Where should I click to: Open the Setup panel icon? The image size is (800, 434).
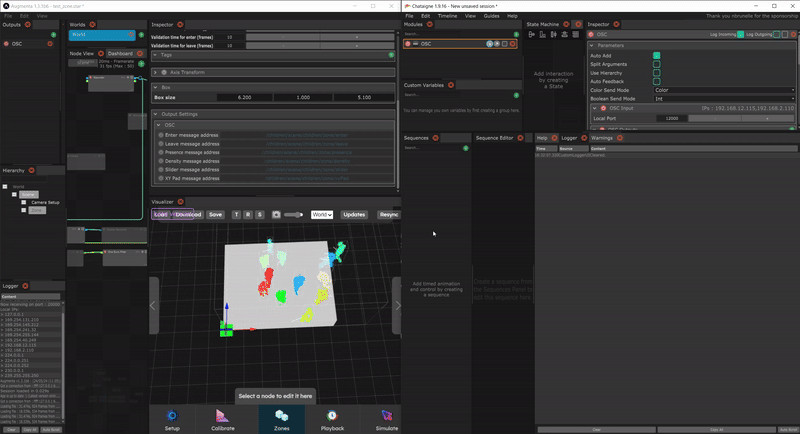click(x=172, y=417)
